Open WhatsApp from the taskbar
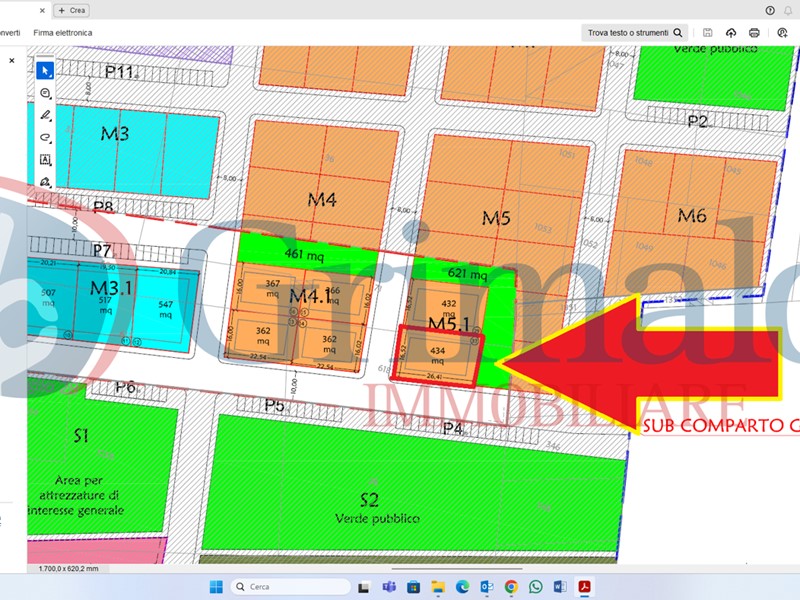 pos(536,587)
